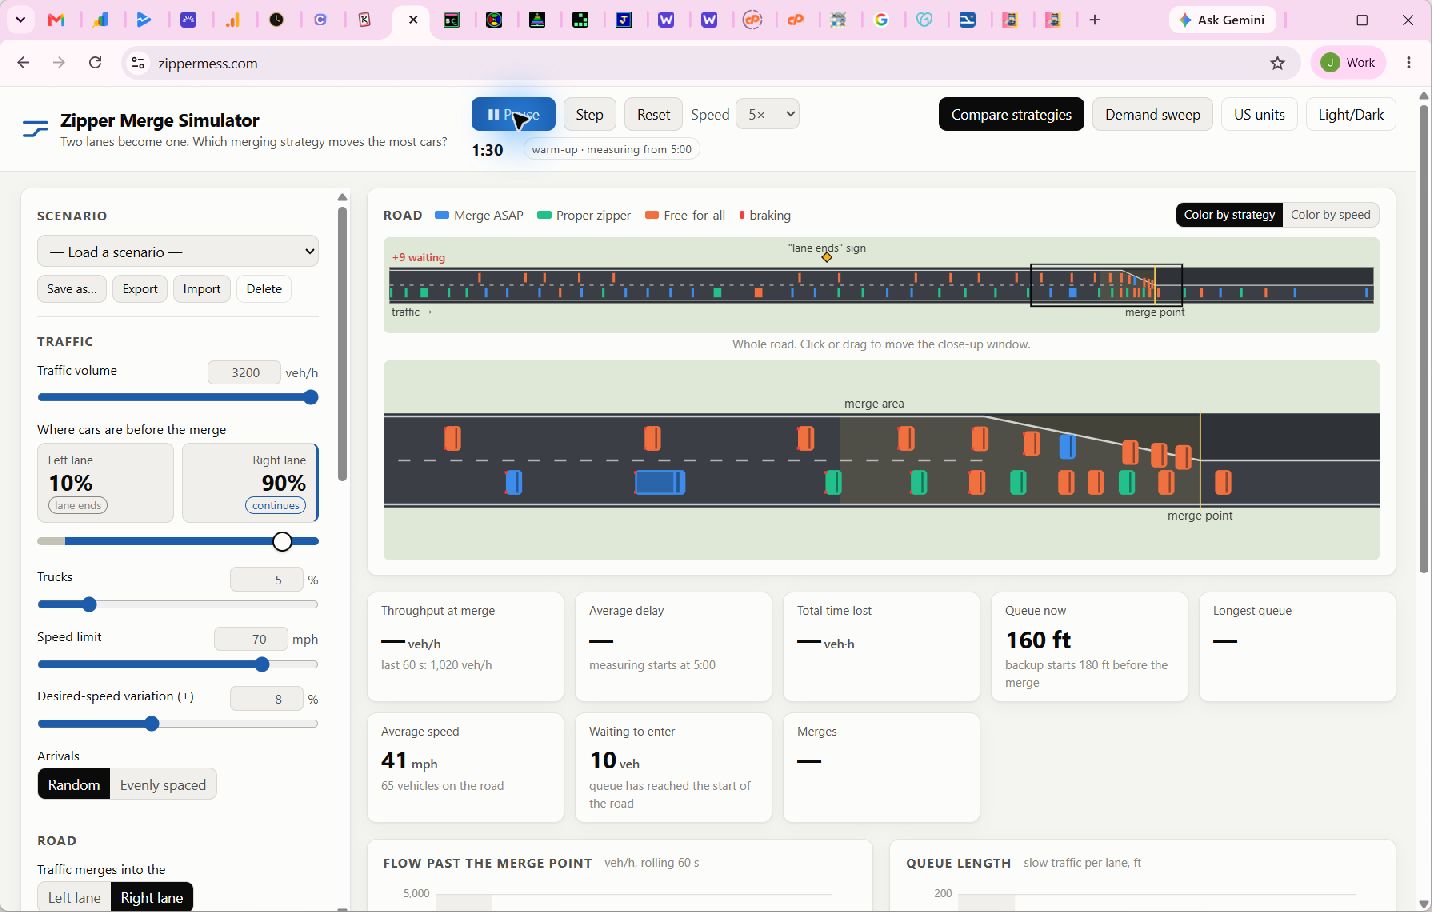Image resolution: width=1432 pixels, height=912 pixels.
Task: Delete the selected scenario
Action: pos(264,289)
